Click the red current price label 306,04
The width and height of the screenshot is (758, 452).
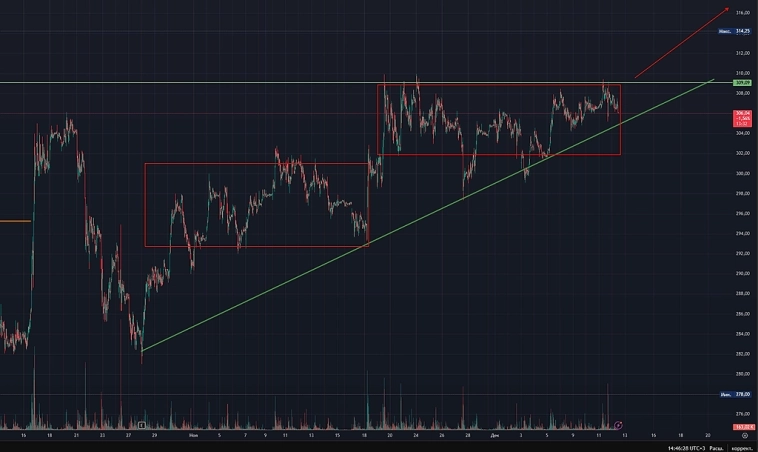(743, 118)
